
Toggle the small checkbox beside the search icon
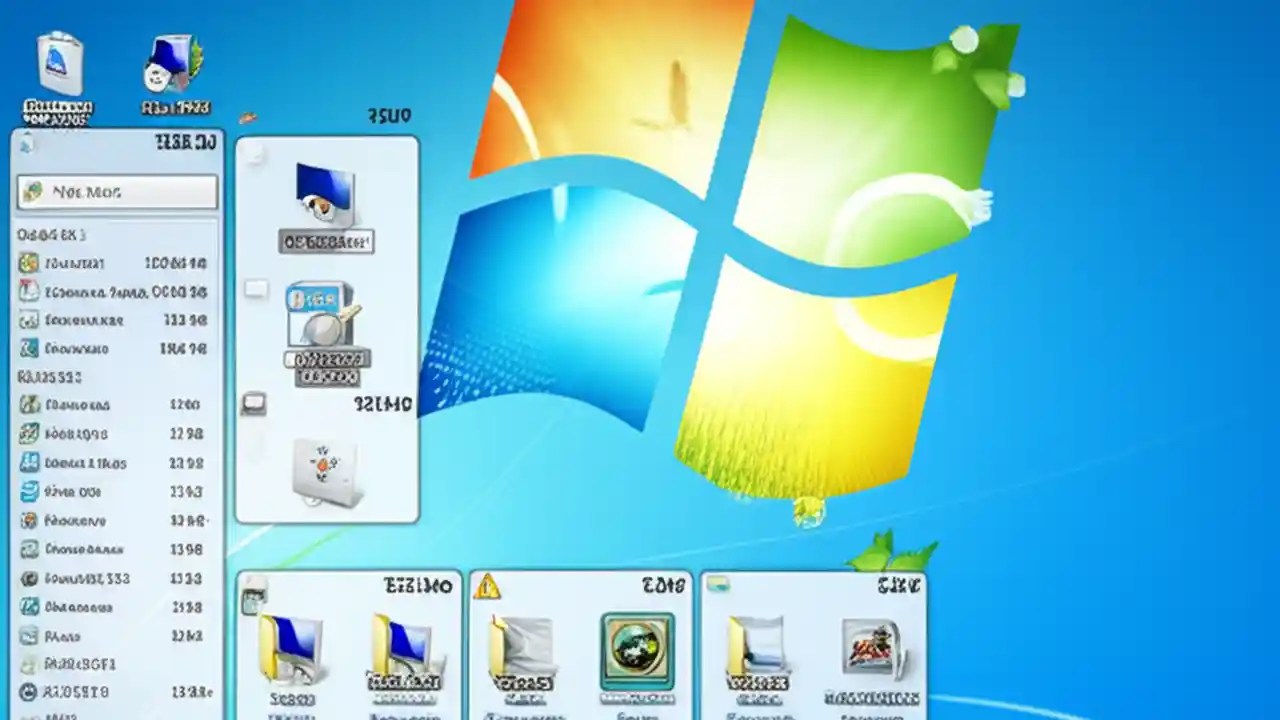(257, 289)
